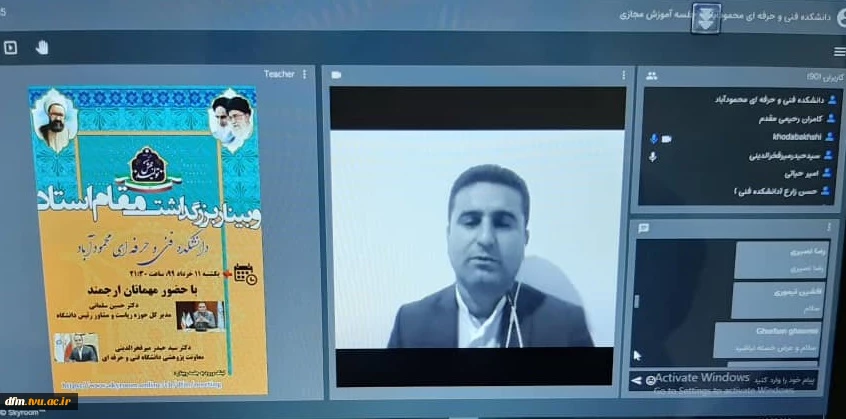Image resolution: width=846 pixels, height=419 pixels.
Task: Click the chat bubble icon in chat panel header
Action: pos(646,227)
